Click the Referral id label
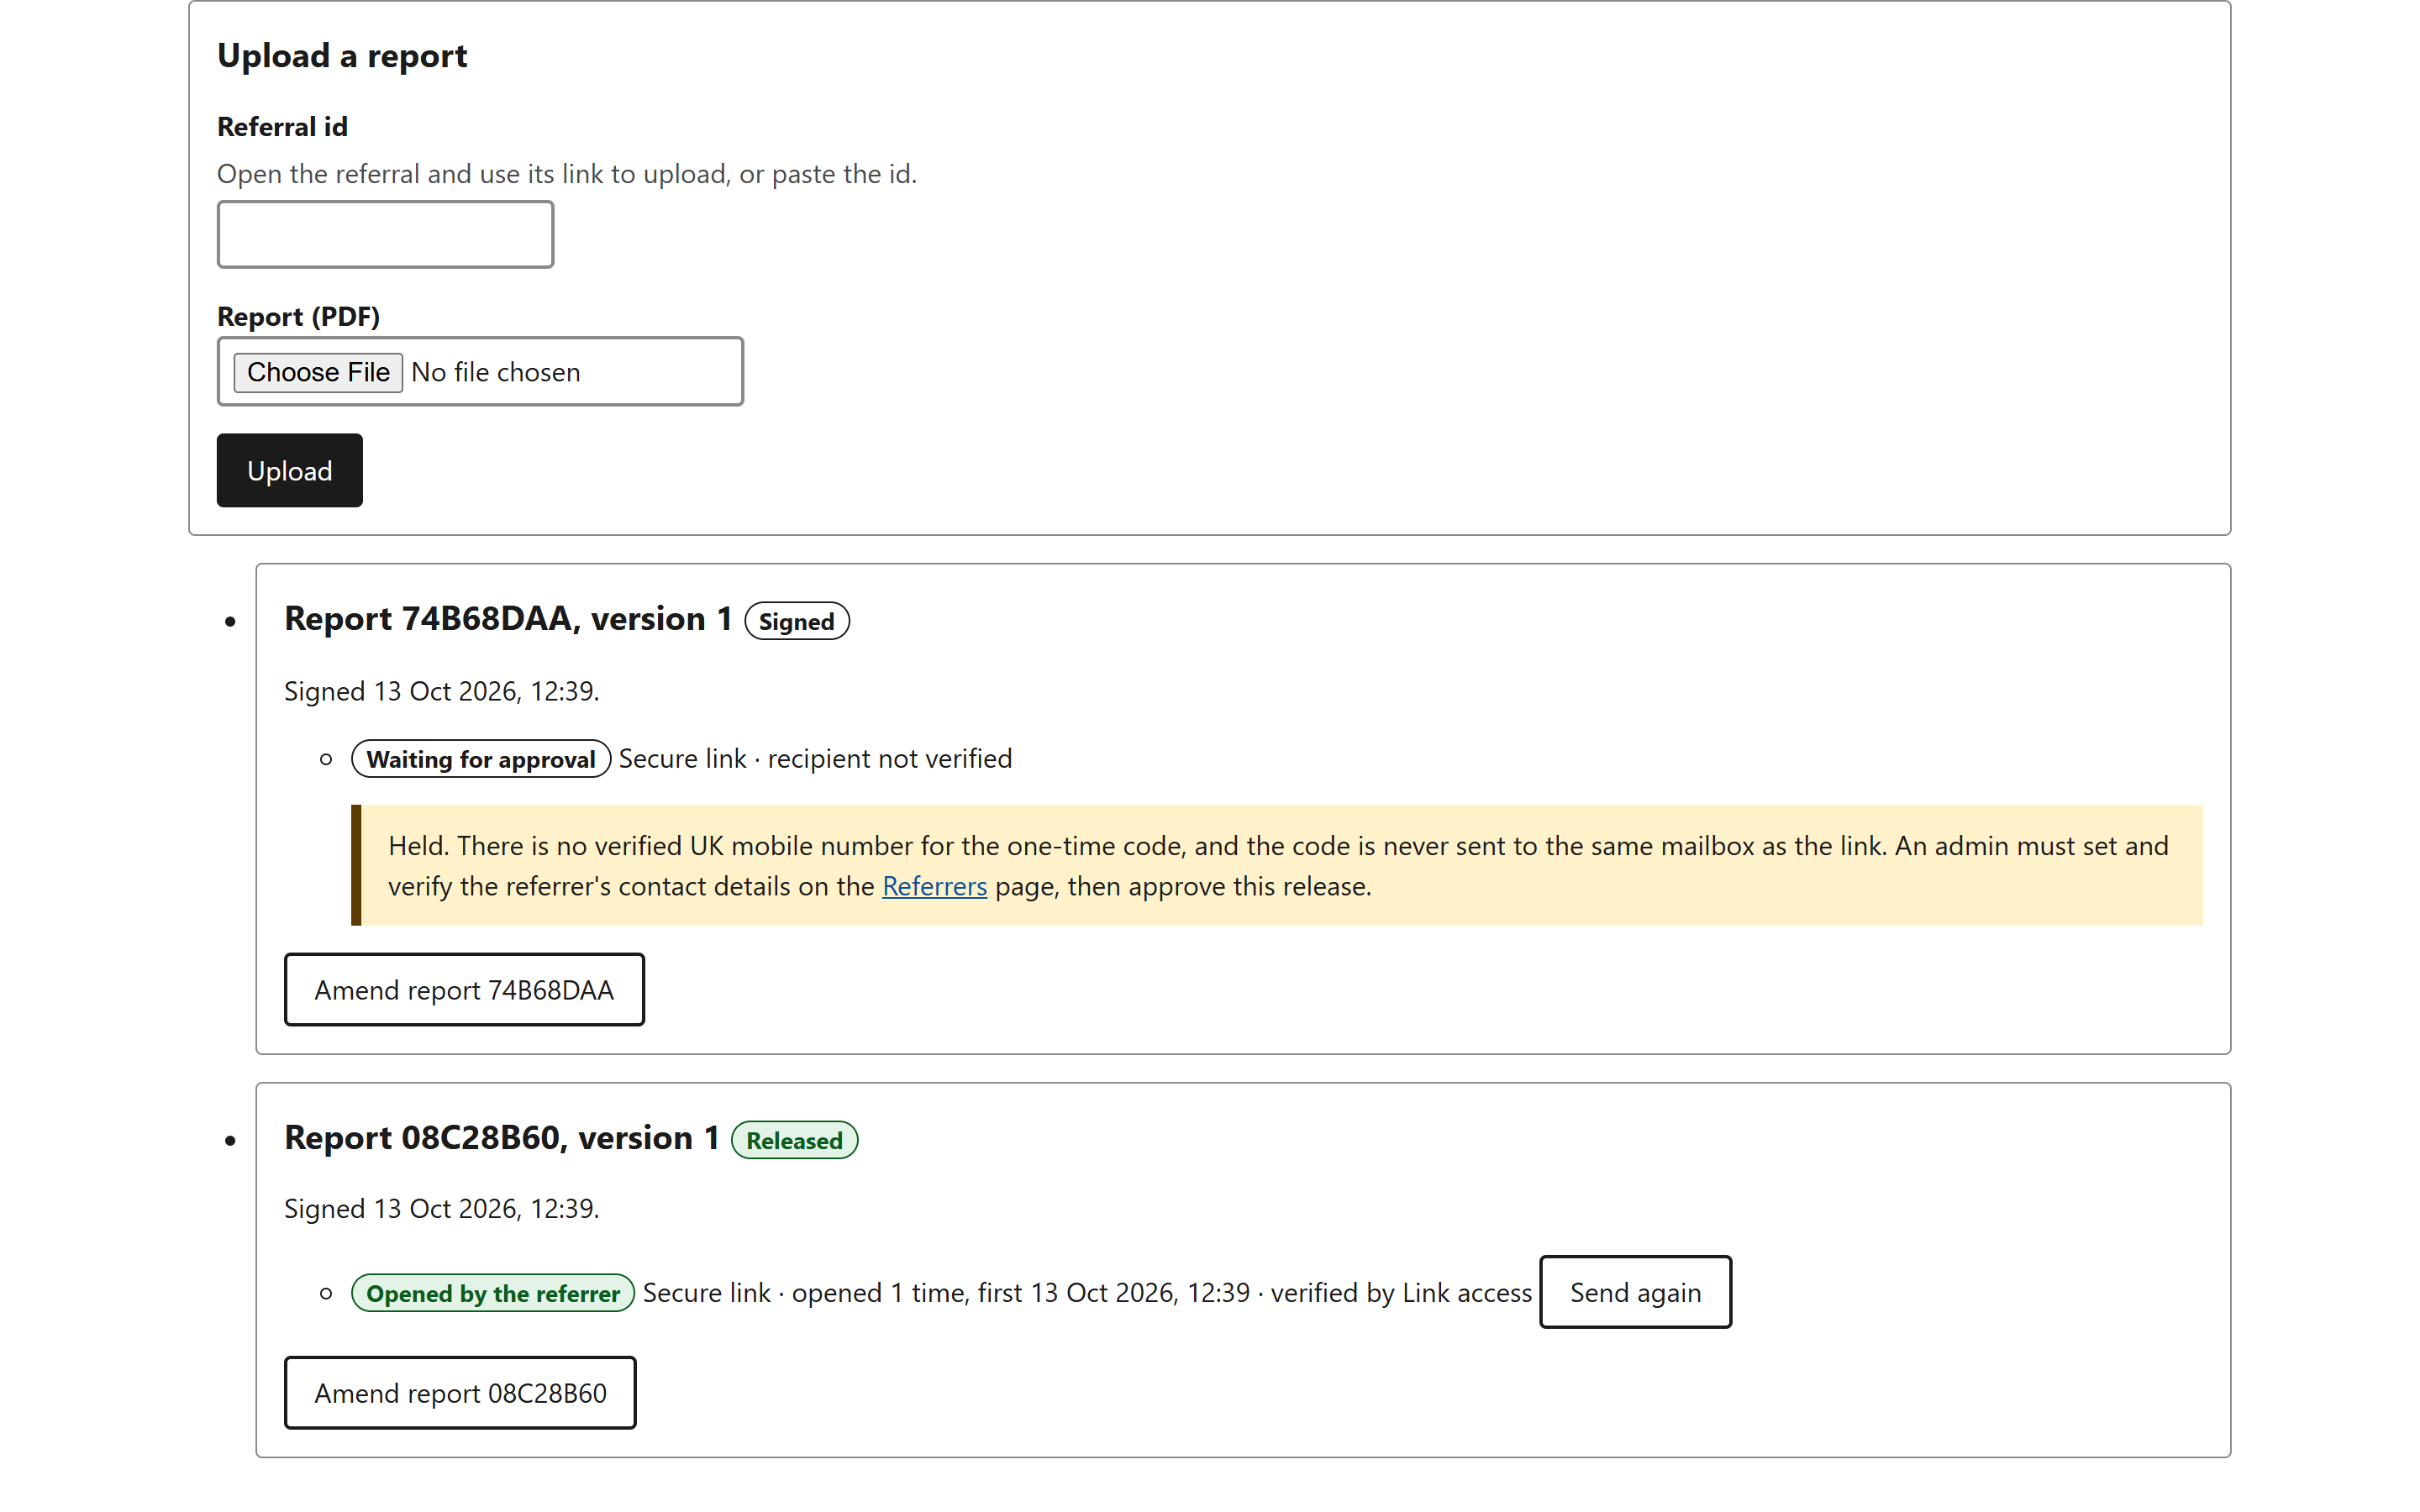Screen dimensions: 2420x1512 (x=282, y=127)
